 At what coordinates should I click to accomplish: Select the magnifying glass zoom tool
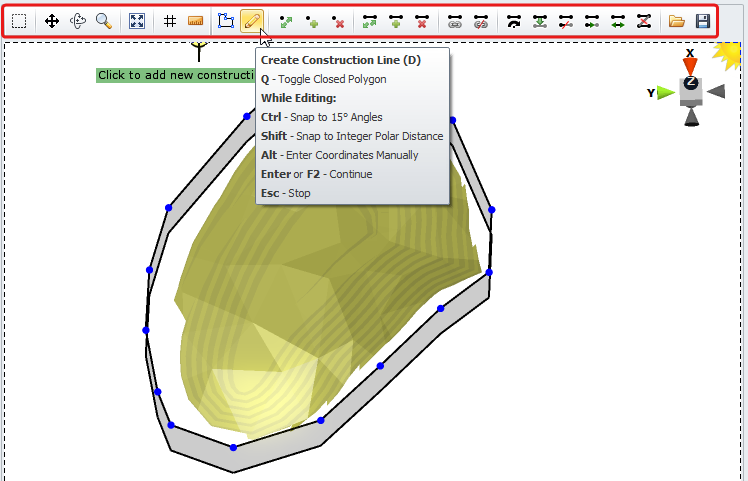(104, 21)
